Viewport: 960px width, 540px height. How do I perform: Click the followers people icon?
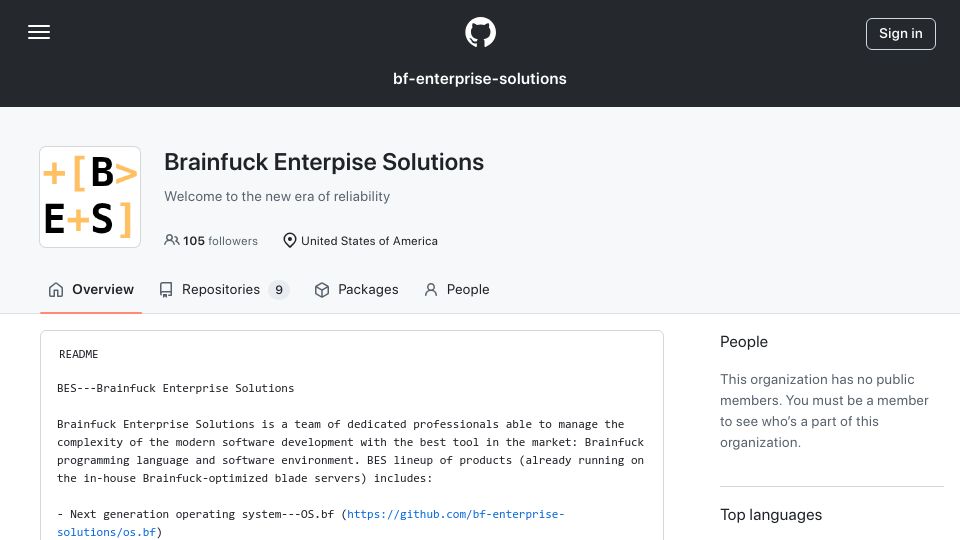(171, 240)
